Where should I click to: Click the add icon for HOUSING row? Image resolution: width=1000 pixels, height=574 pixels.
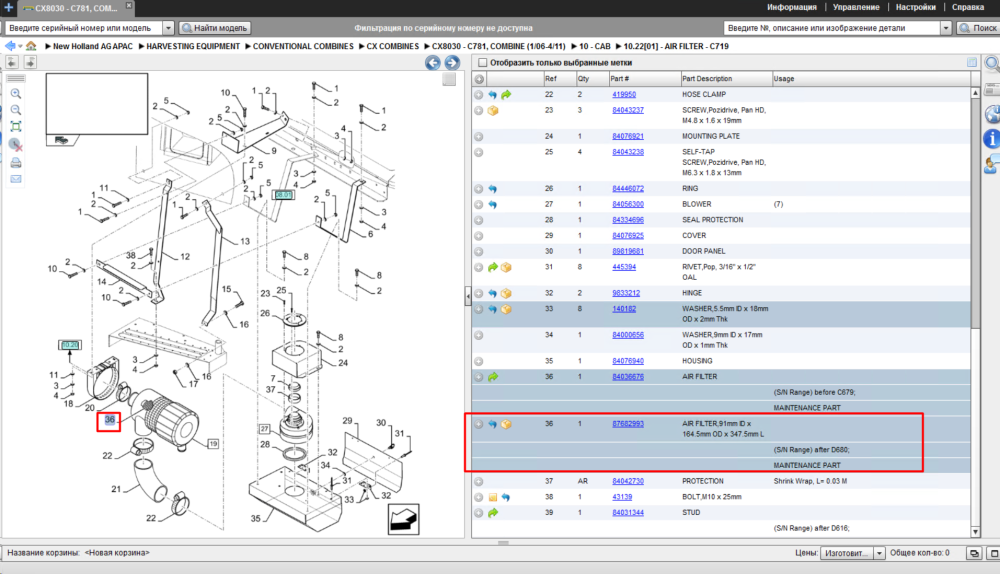(x=479, y=361)
